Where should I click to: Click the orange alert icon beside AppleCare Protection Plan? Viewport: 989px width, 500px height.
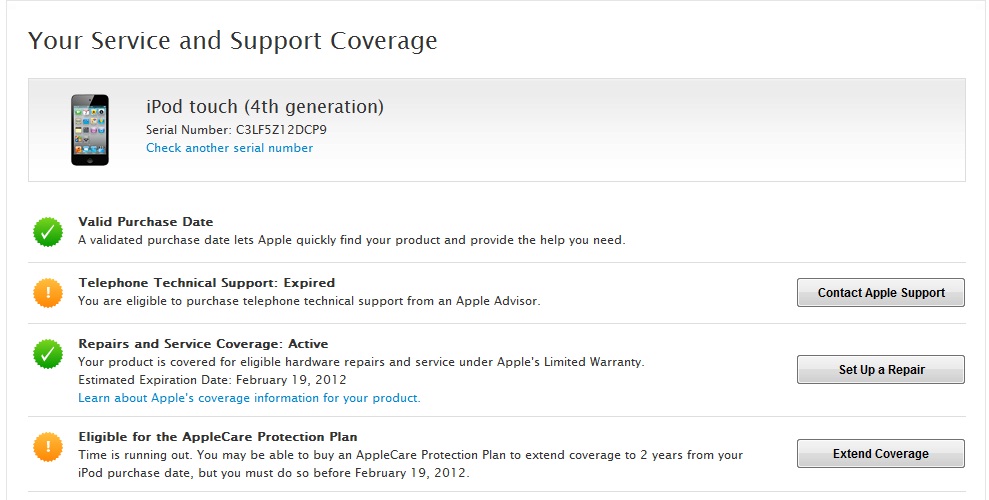48,446
